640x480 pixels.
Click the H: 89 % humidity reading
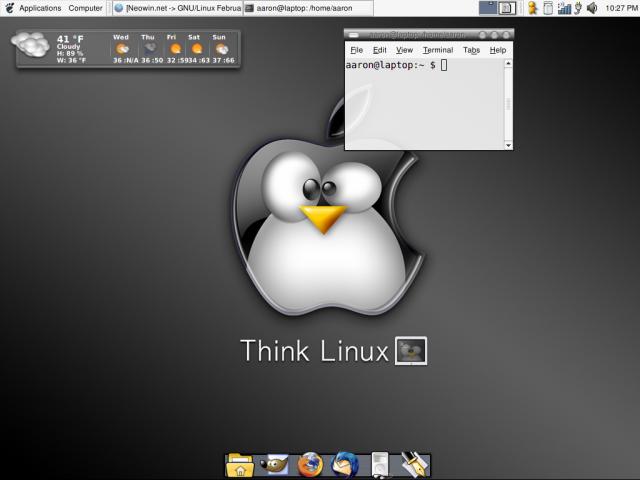[70, 53]
